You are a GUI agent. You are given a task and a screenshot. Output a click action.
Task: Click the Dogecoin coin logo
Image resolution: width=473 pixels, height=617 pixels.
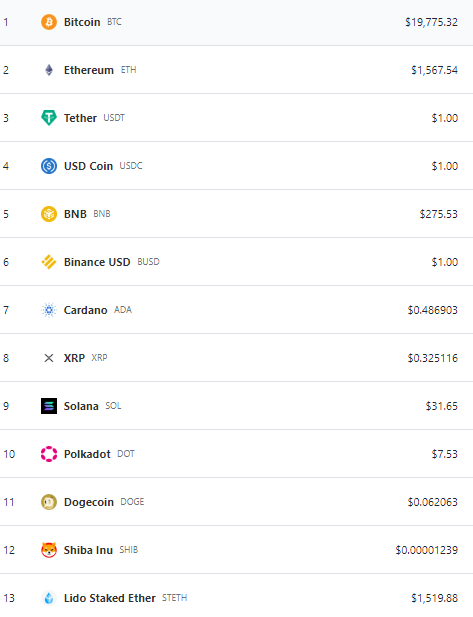pos(49,502)
